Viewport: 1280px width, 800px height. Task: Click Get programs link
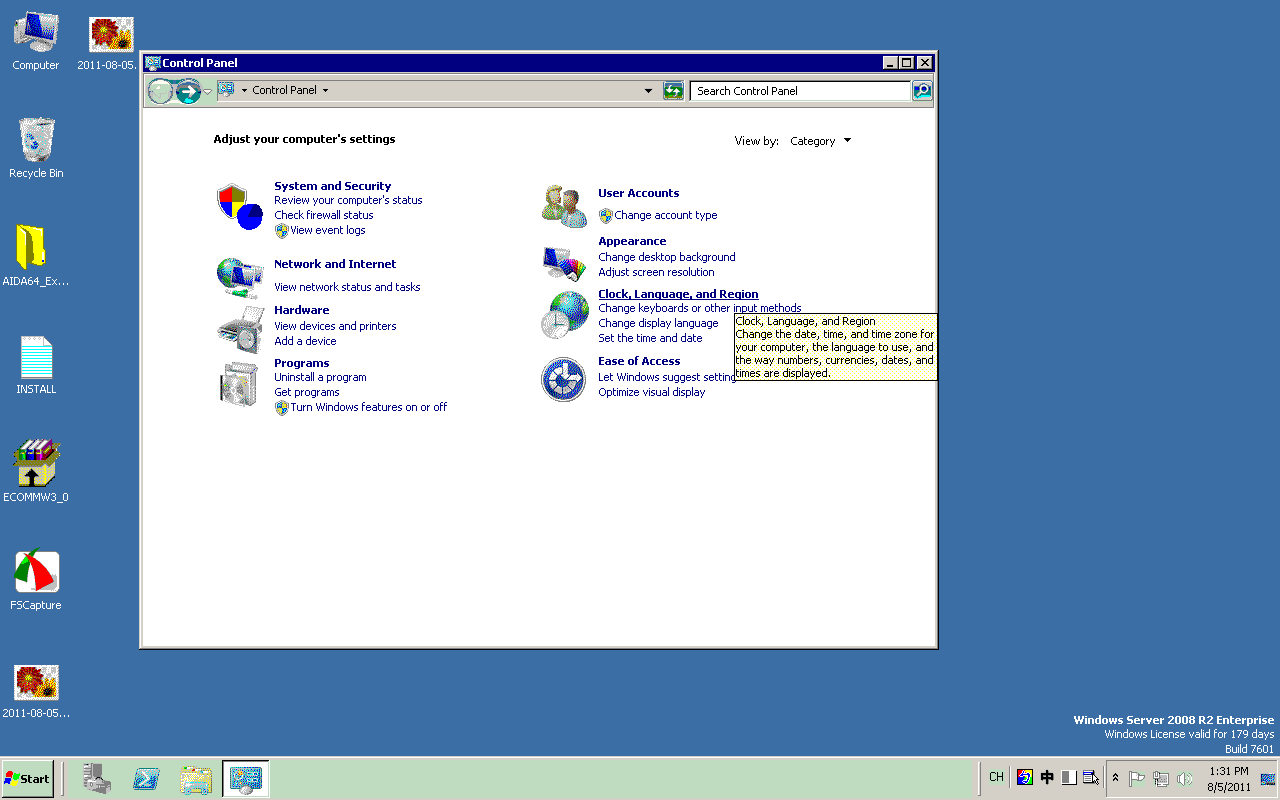pos(307,392)
